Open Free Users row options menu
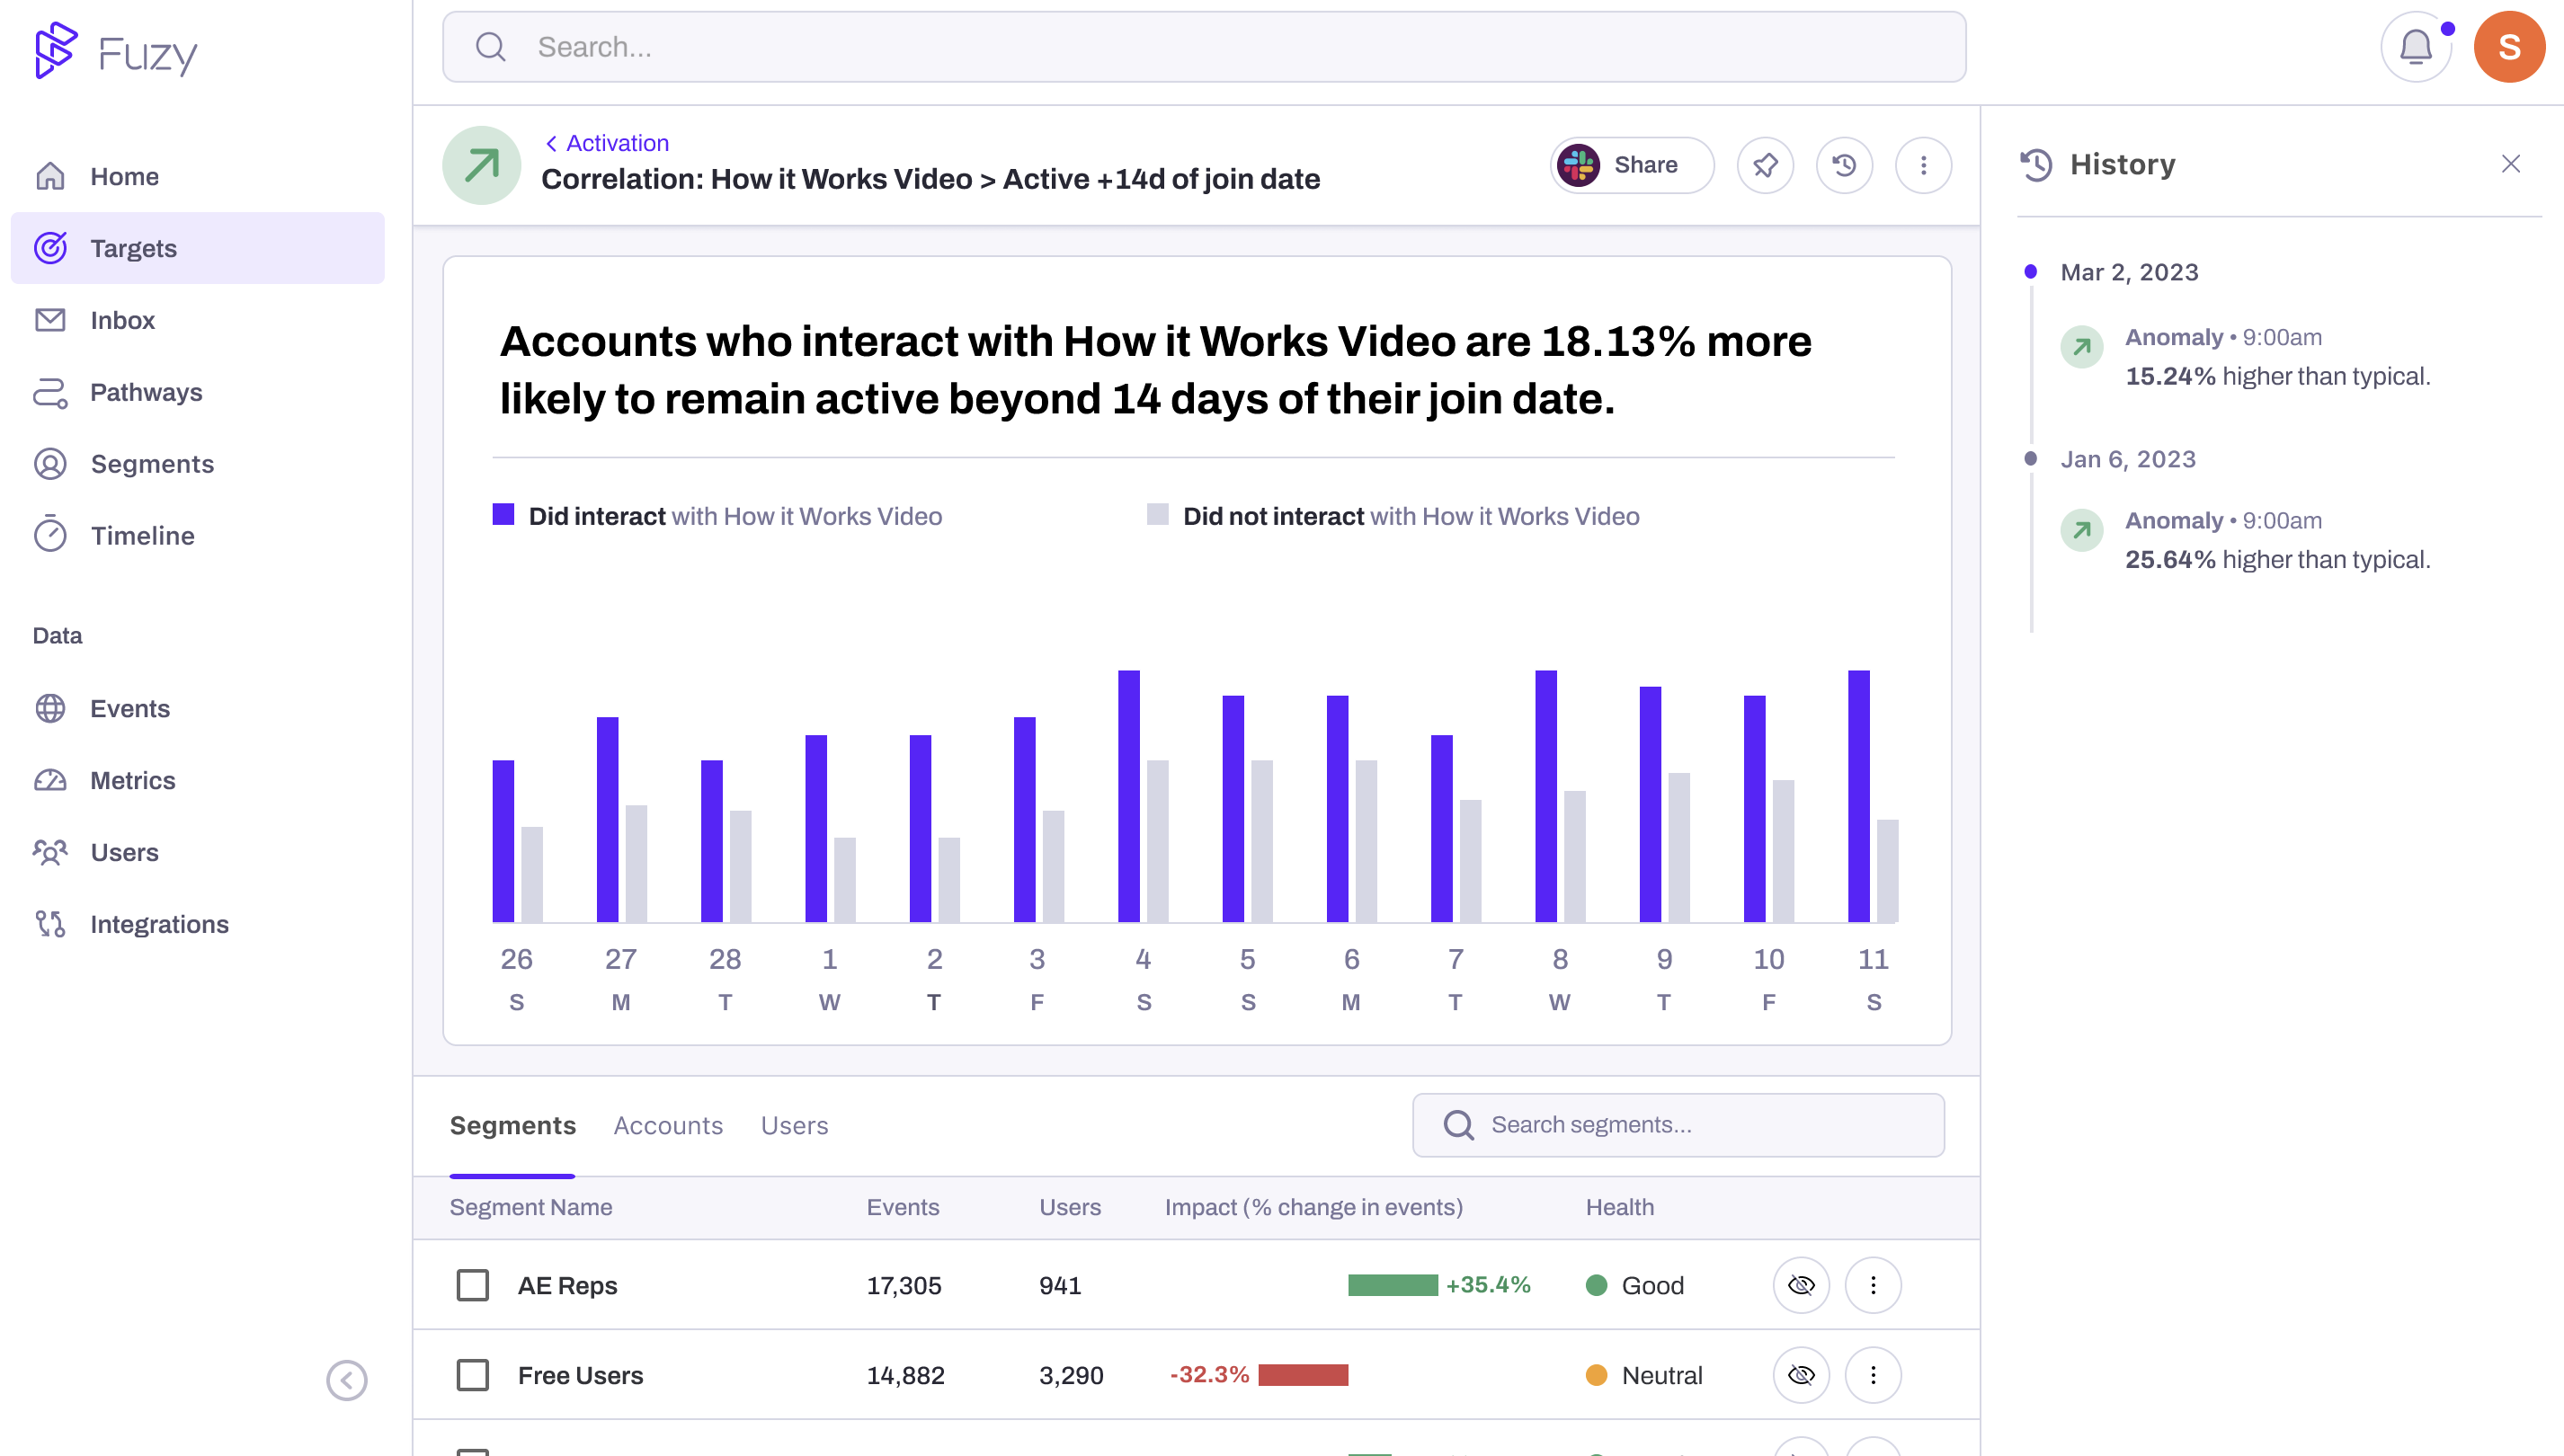2564x1456 pixels. [x=1873, y=1375]
